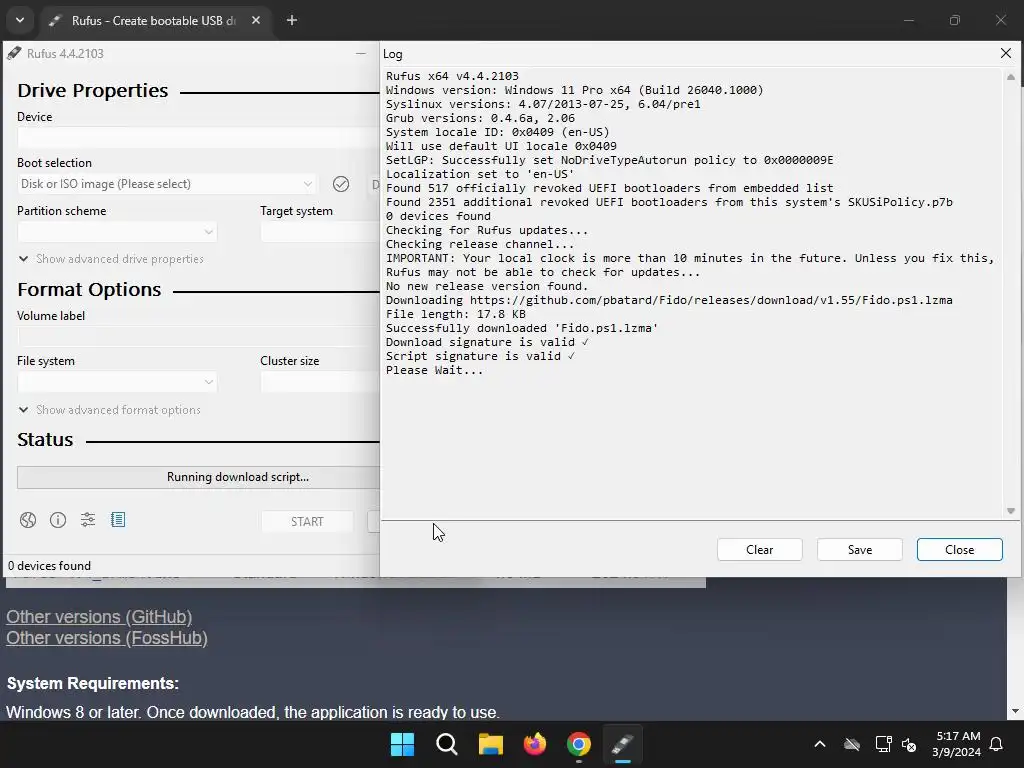Select the Rufus - Create bootable USB tab
The image size is (1024, 768).
153,21
